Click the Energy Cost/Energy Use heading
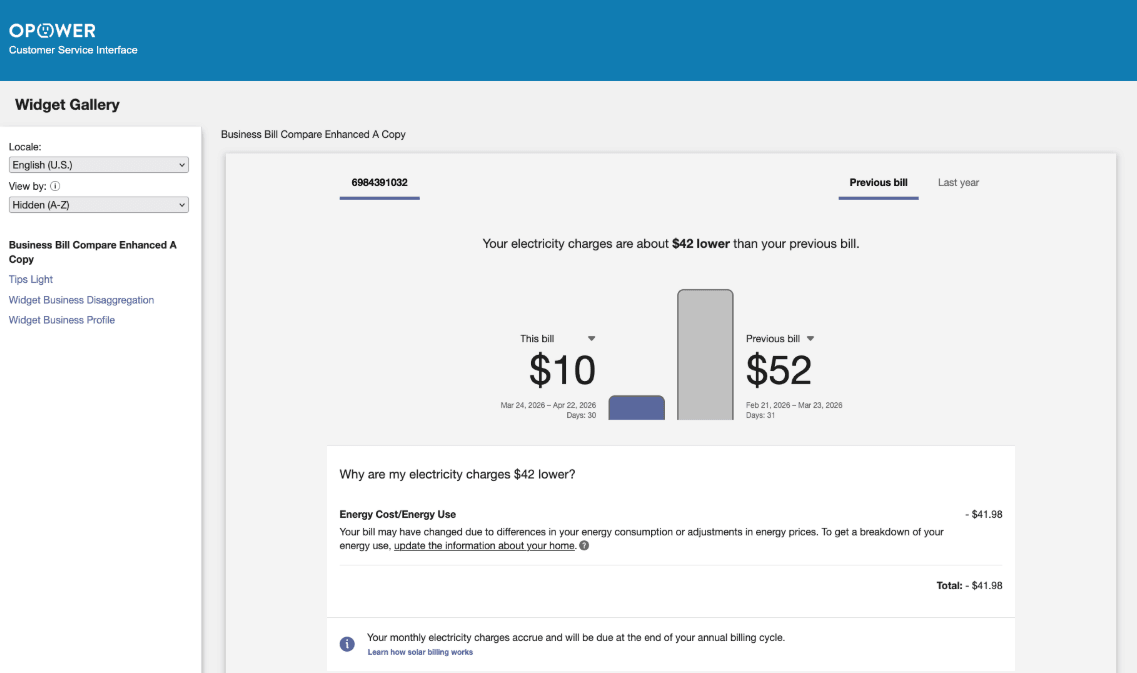 (397, 514)
